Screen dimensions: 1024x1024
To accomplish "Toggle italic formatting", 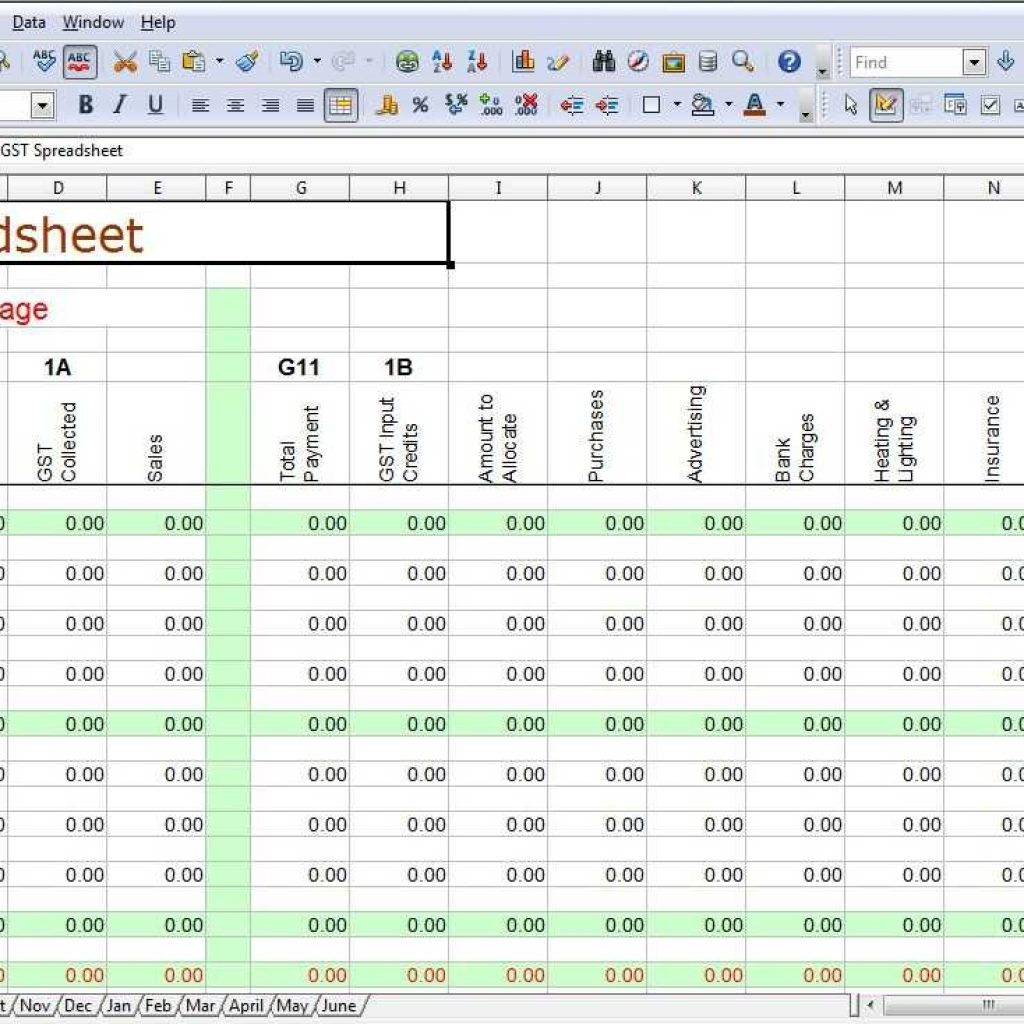I will click(x=119, y=104).
